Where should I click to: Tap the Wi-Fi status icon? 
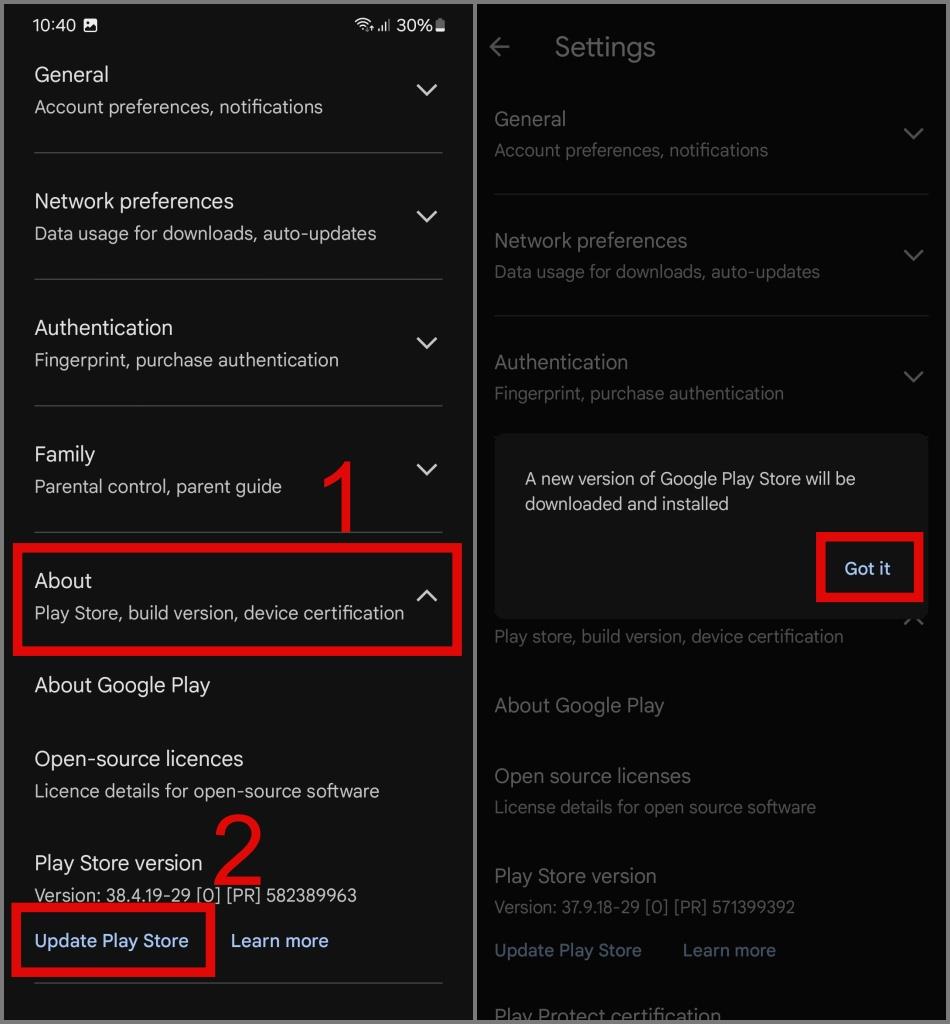coord(363,25)
